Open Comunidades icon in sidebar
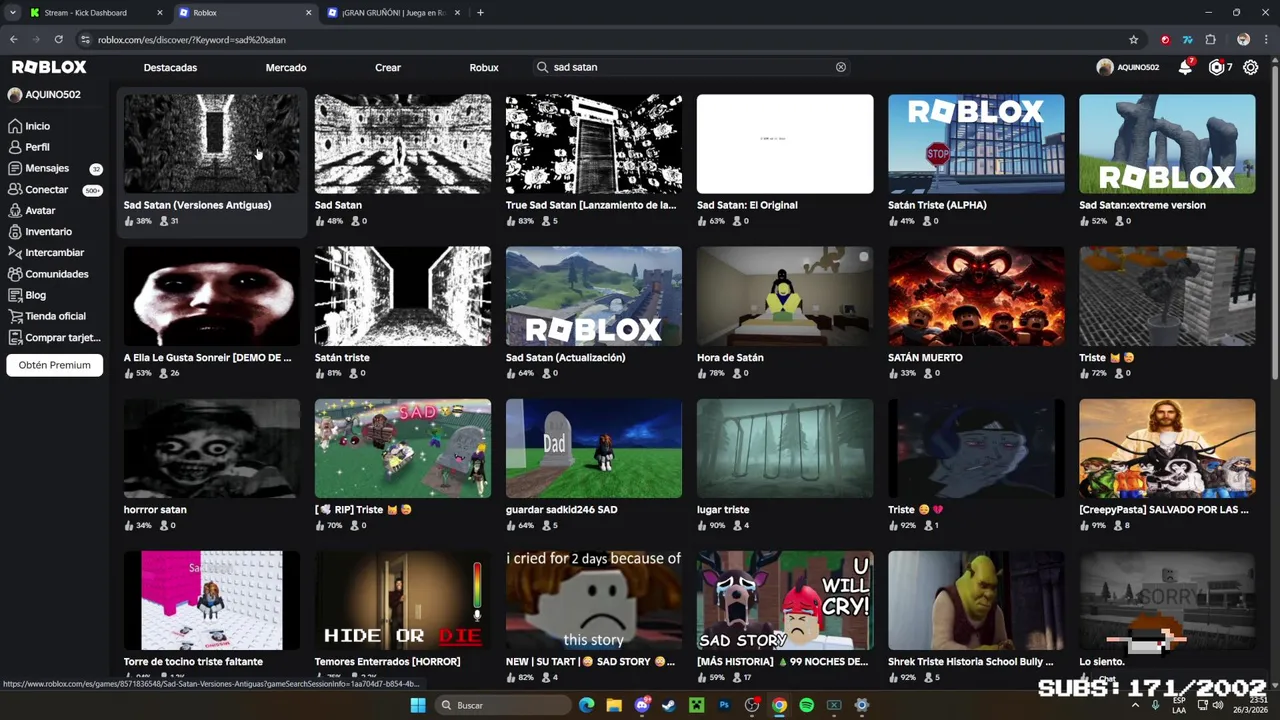 click(x=14, y=273)
